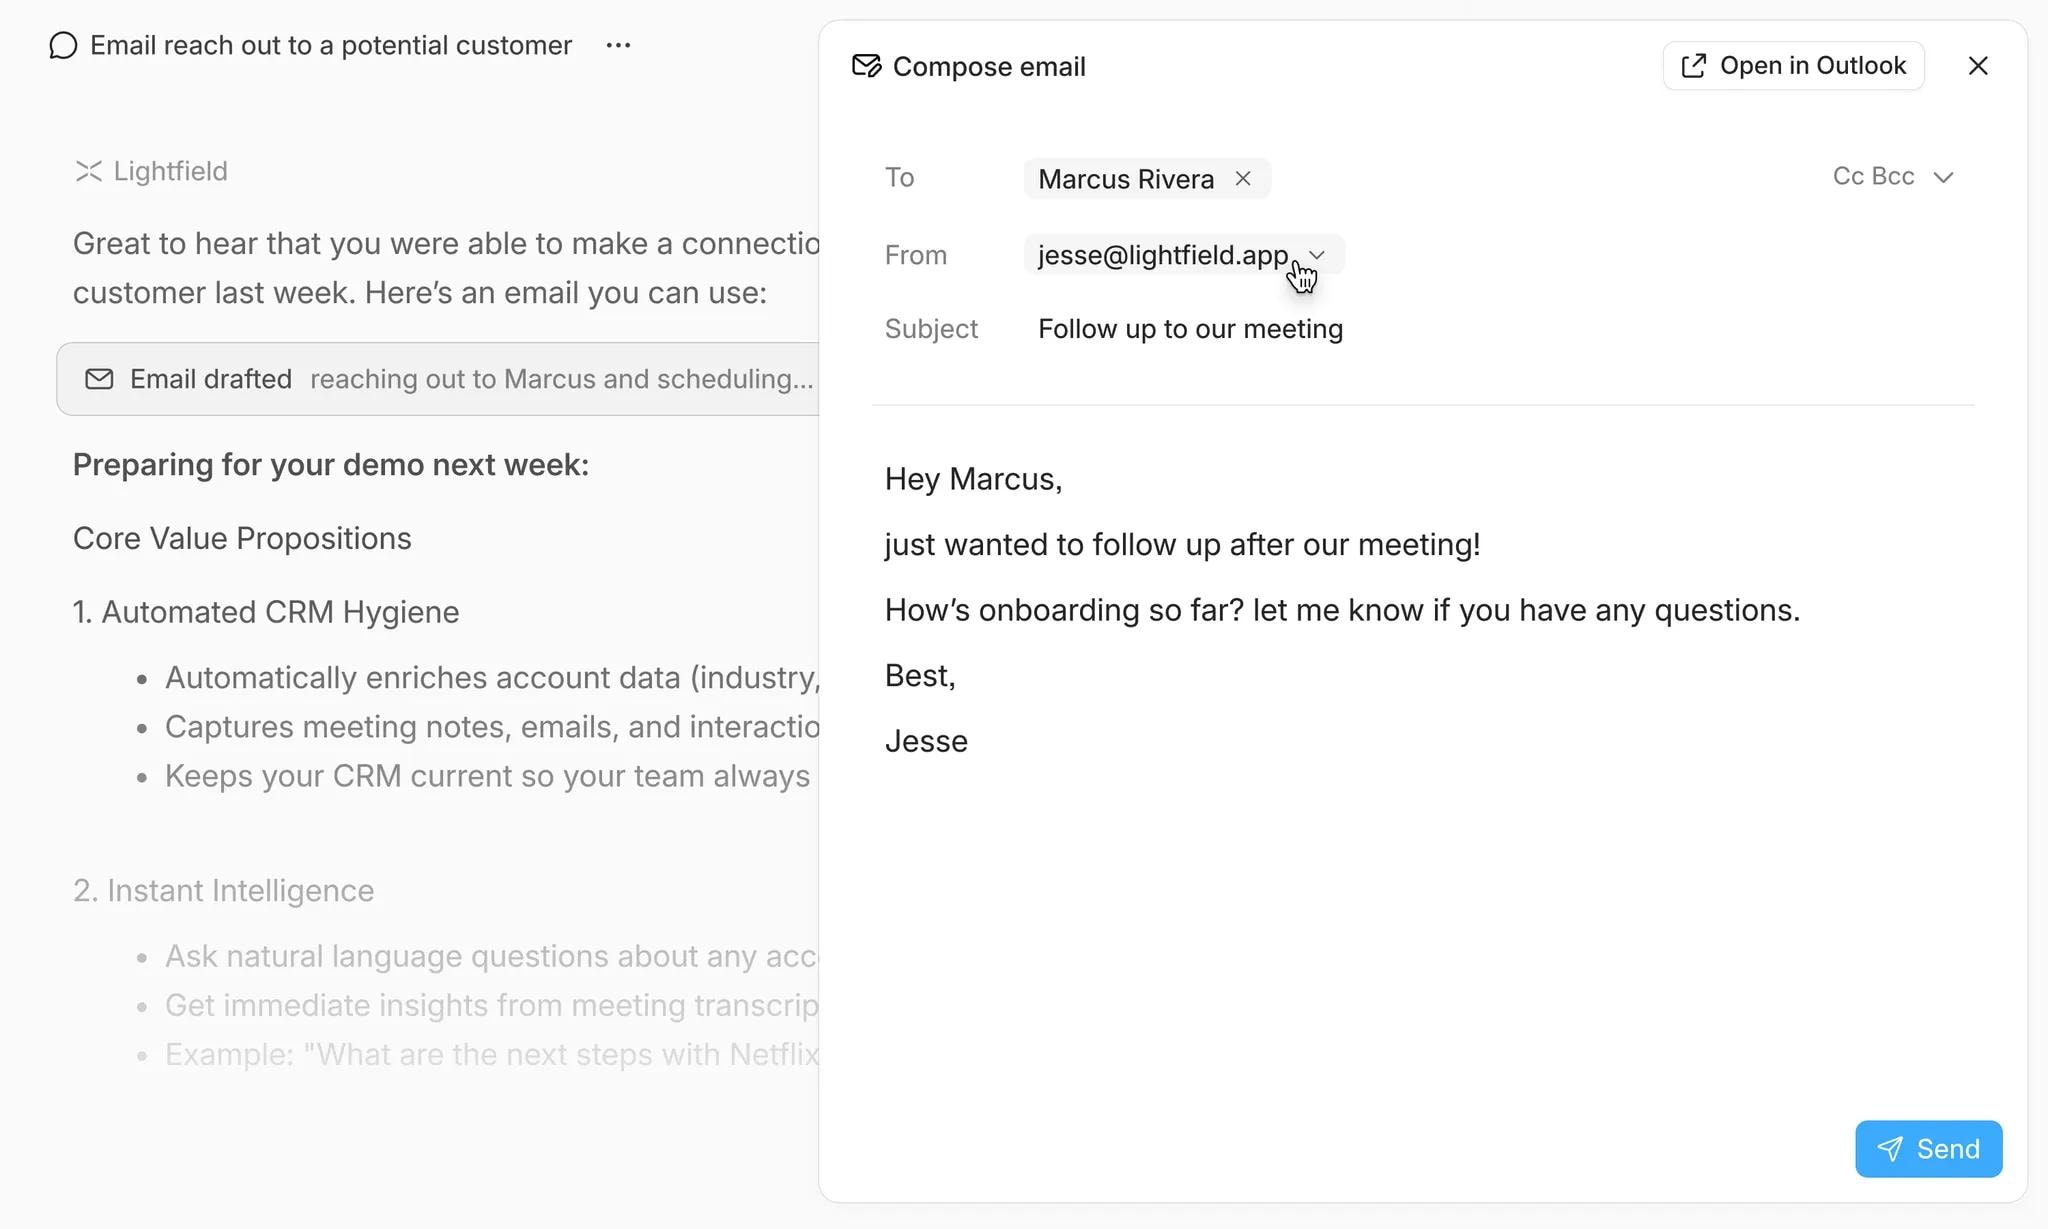This screenshot has height=1229, width=2048.
Task: Click the Marcus Rivera recipient chip
Action: pos(1125,179)
